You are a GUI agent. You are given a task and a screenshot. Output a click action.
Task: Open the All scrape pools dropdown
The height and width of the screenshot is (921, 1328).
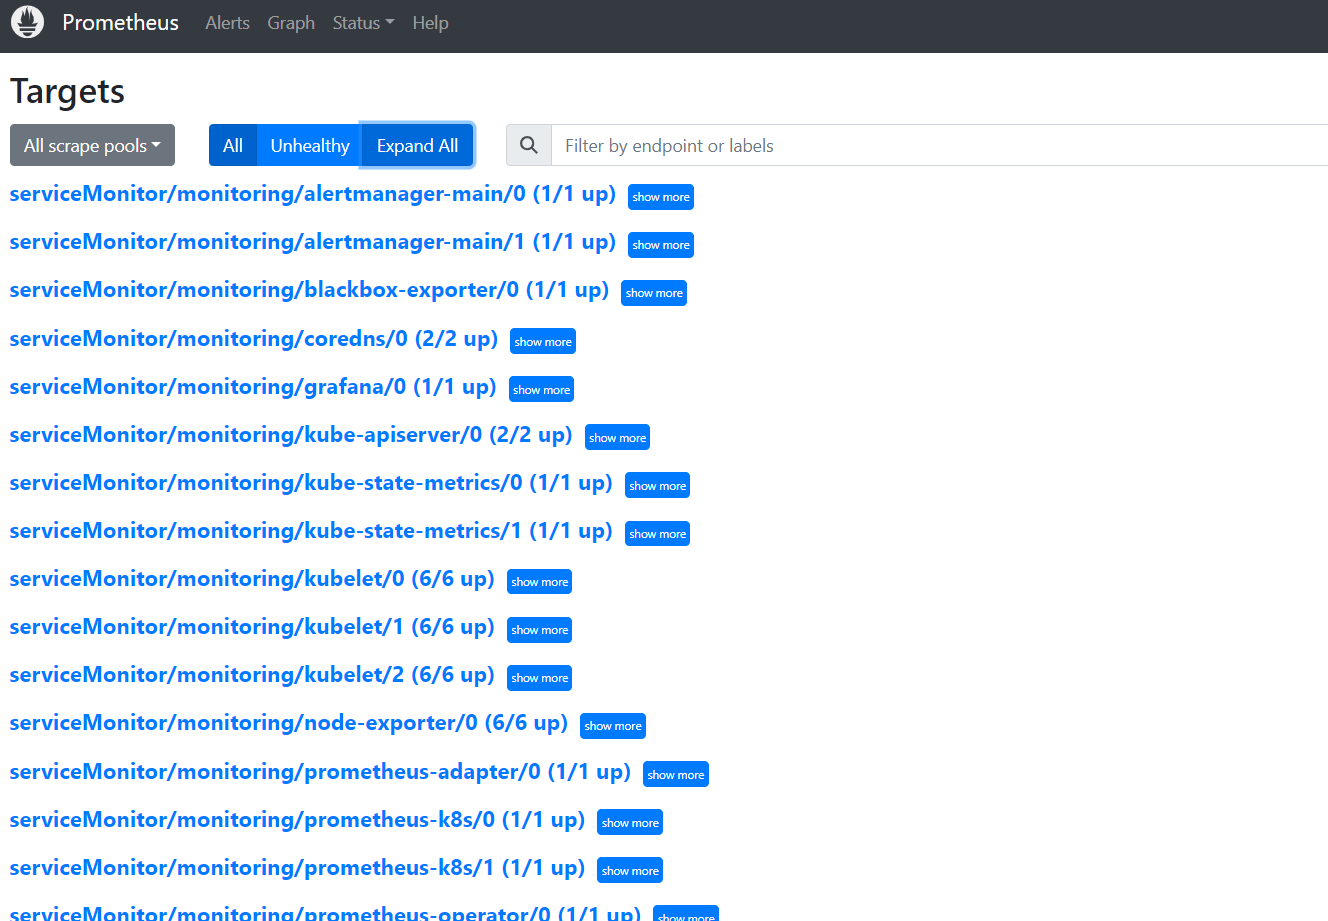tap(92, 145)
